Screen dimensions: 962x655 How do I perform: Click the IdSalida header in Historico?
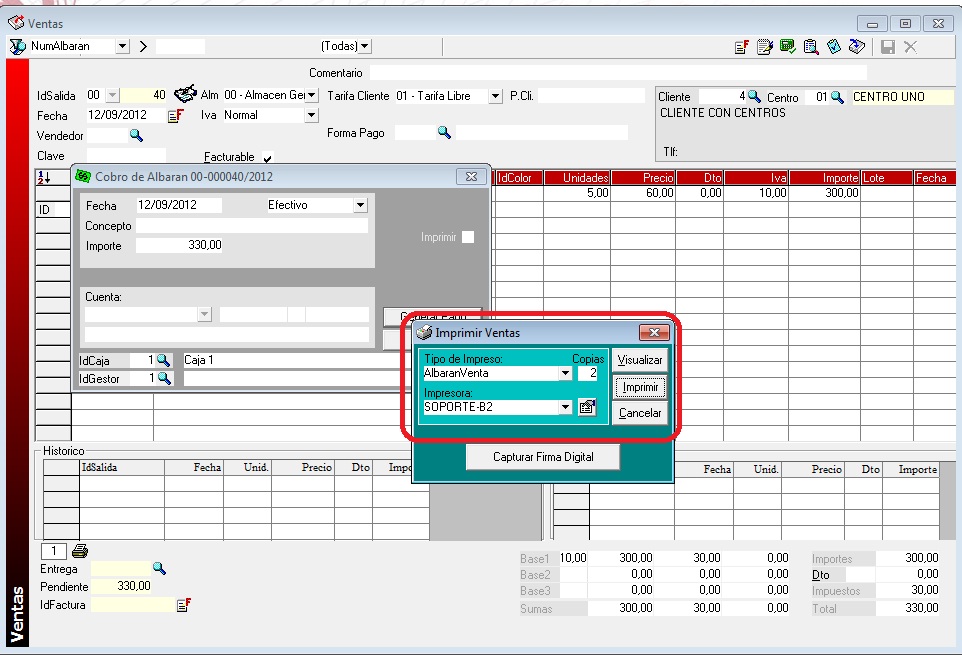pyautogui.click(x=122, y=467)
